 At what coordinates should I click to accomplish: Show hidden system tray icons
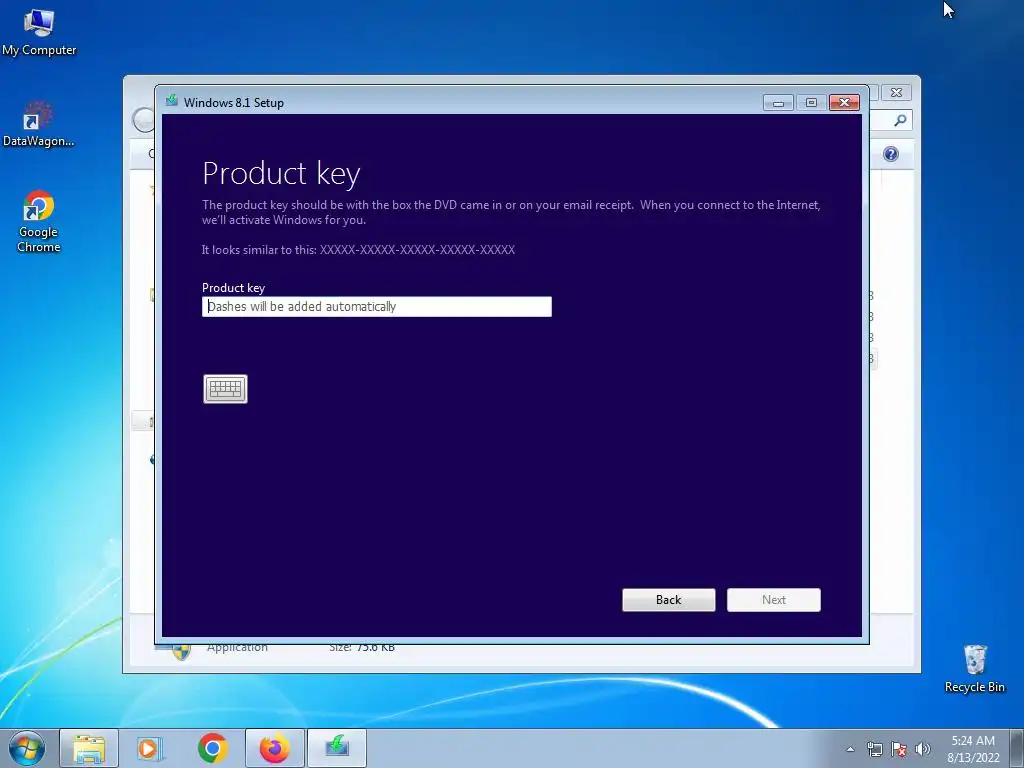pyautogui.click(x=850, y=749)
